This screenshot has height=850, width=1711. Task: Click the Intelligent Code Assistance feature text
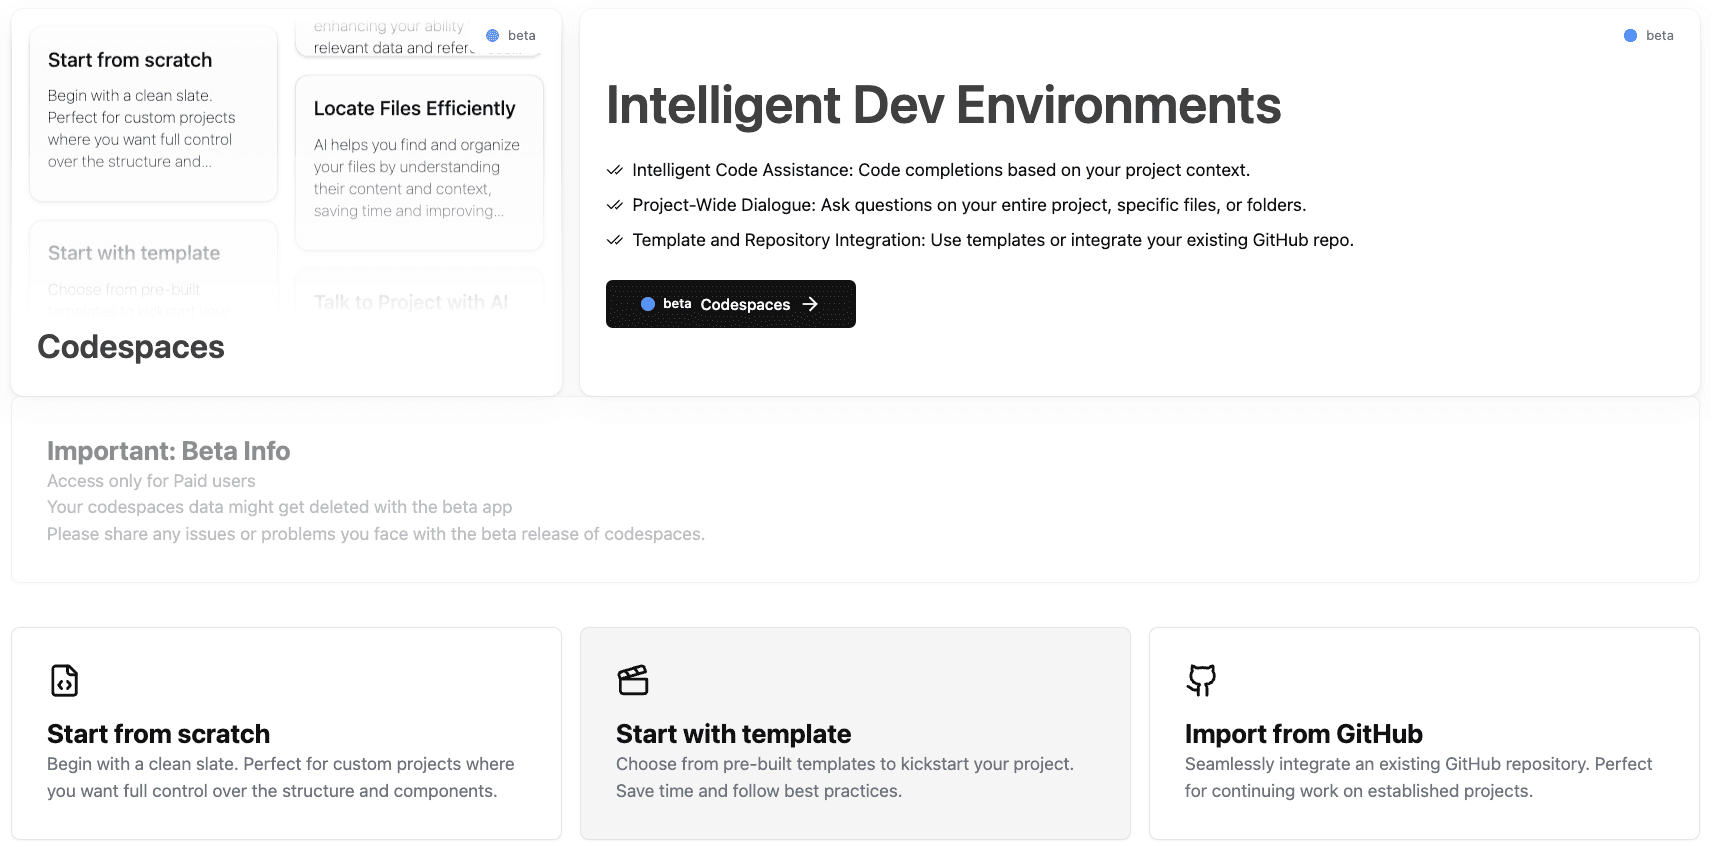pos(941,170)
